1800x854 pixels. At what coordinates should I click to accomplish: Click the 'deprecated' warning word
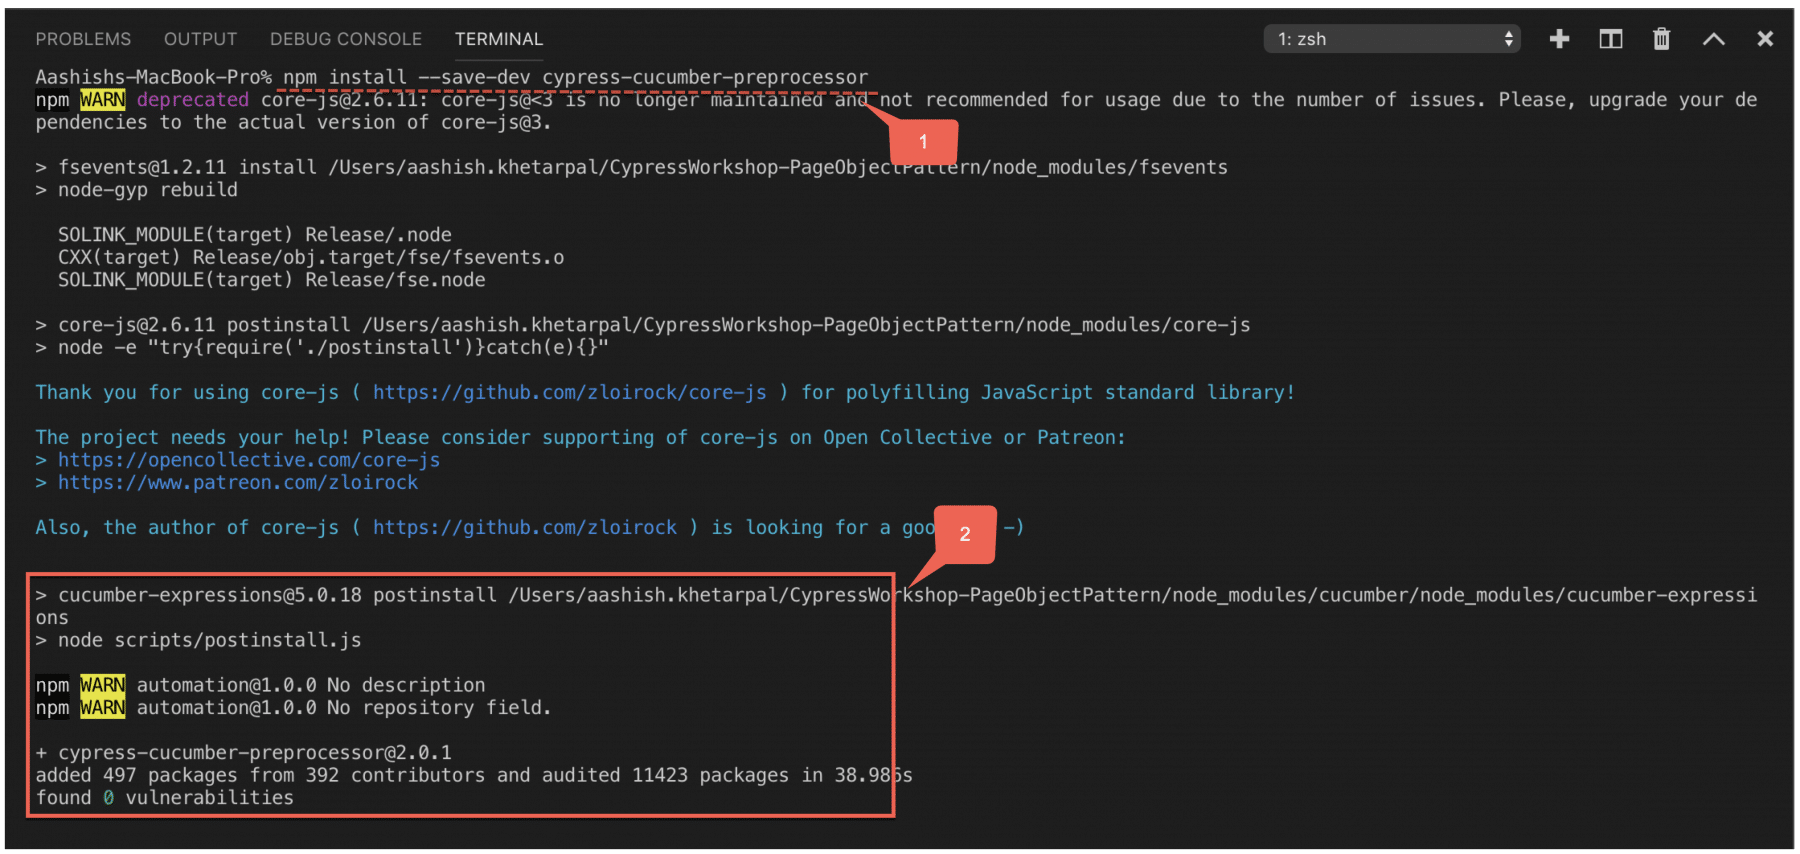(193, 100)
